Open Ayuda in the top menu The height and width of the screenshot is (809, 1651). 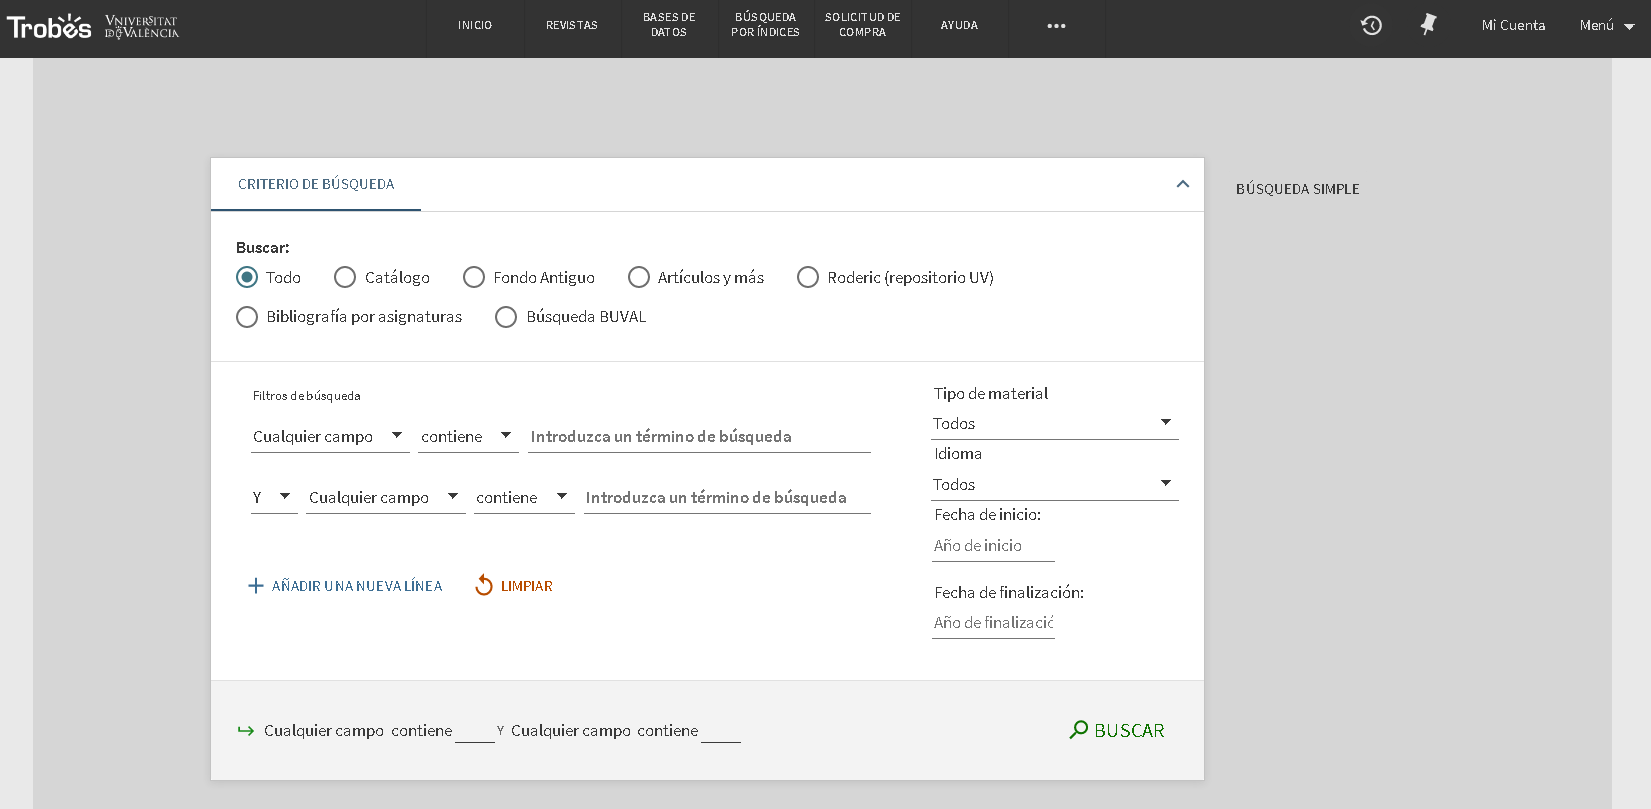[959, 26]
